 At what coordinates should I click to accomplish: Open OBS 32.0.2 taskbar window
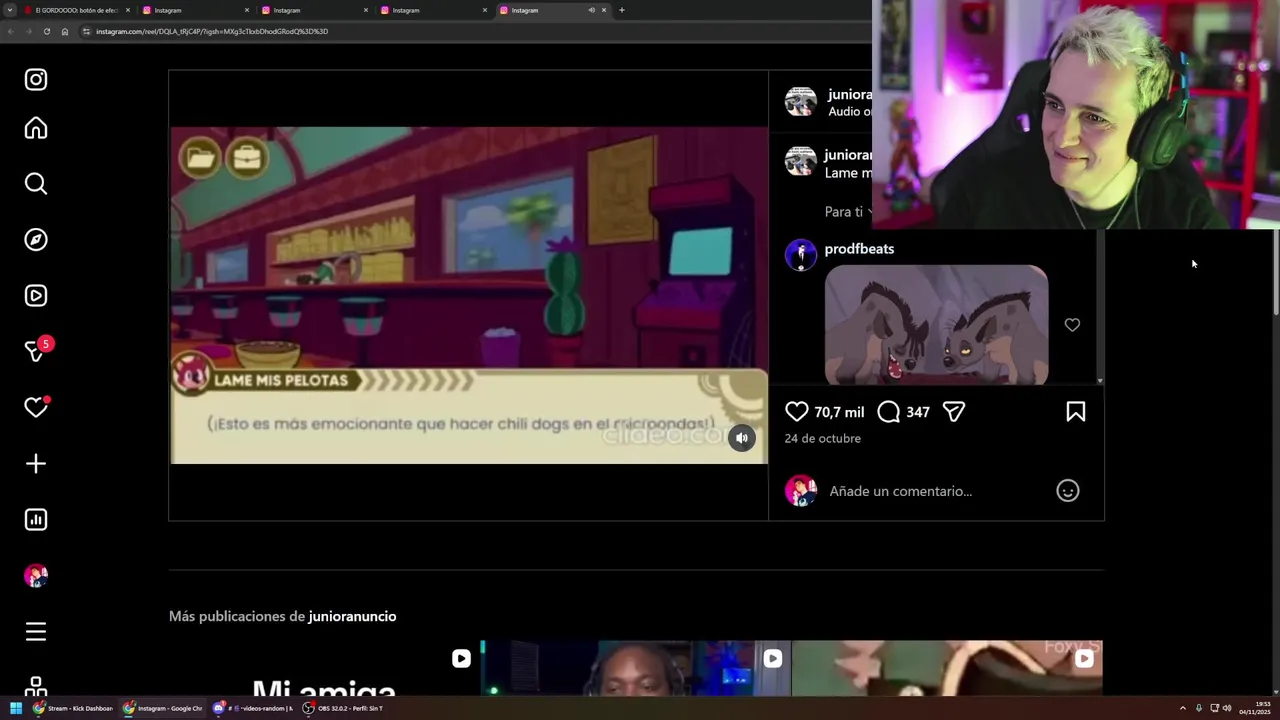pyautogui.click(x=343, y=708)
